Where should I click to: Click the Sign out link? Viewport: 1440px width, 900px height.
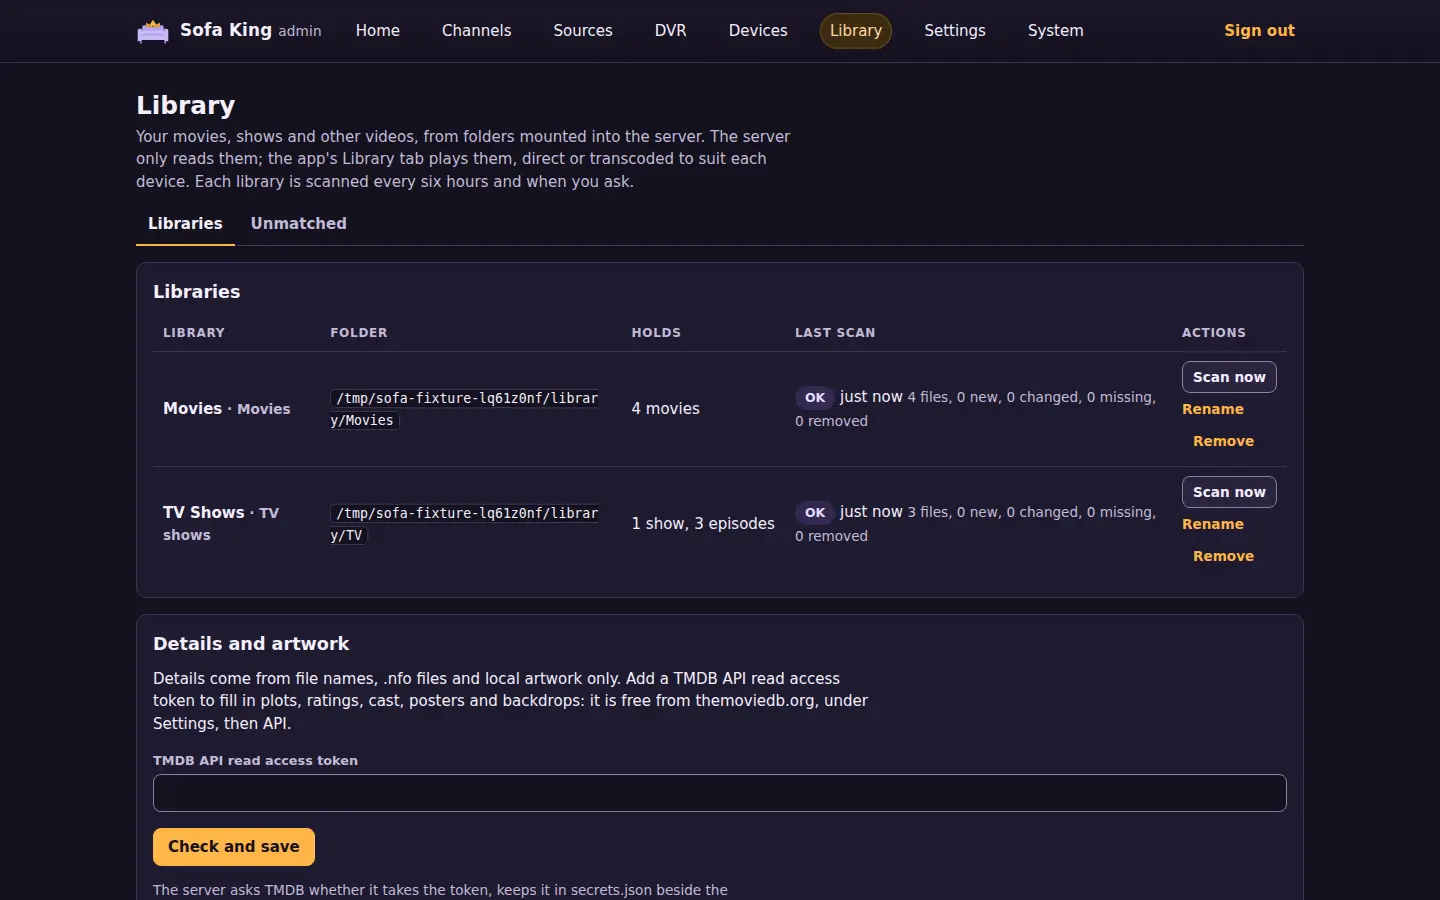(x=1259, y=31)
